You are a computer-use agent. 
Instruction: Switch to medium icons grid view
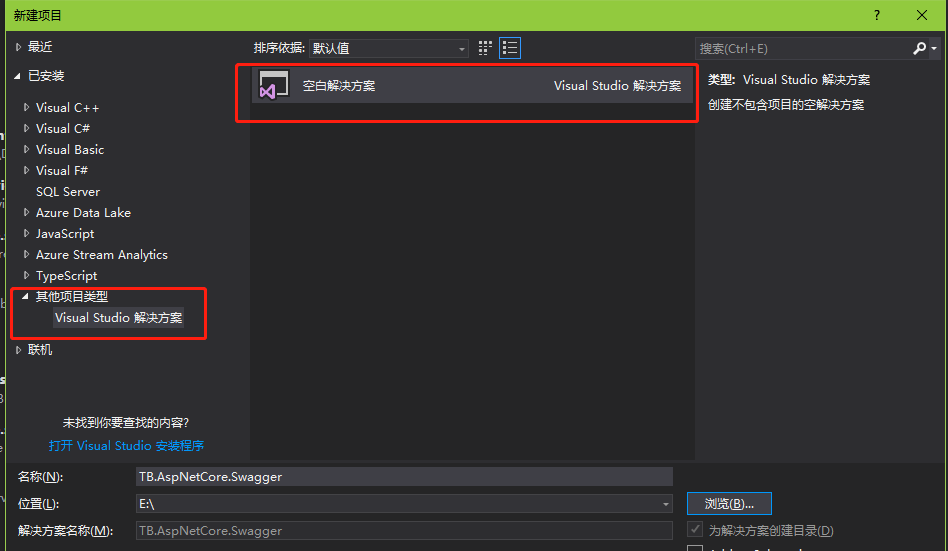point(485,48)
